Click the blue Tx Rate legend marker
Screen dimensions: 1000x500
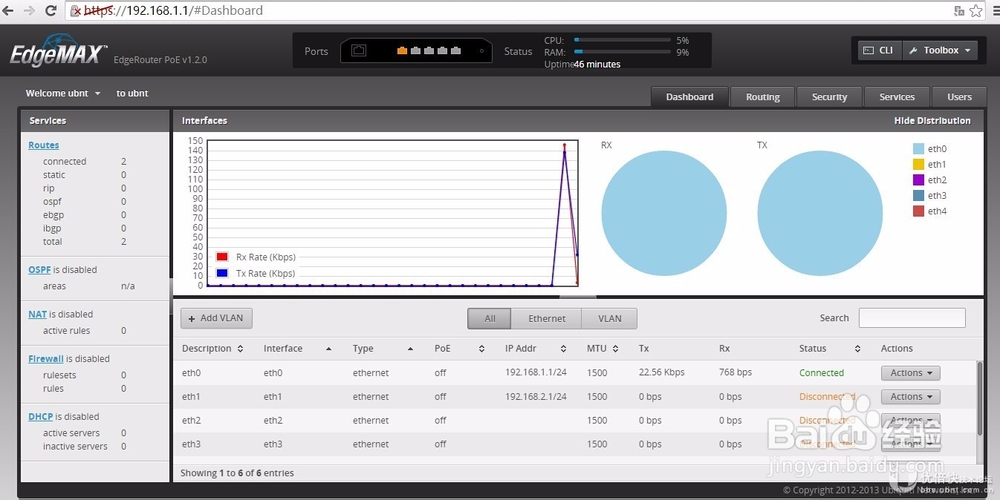pos(222,273)
